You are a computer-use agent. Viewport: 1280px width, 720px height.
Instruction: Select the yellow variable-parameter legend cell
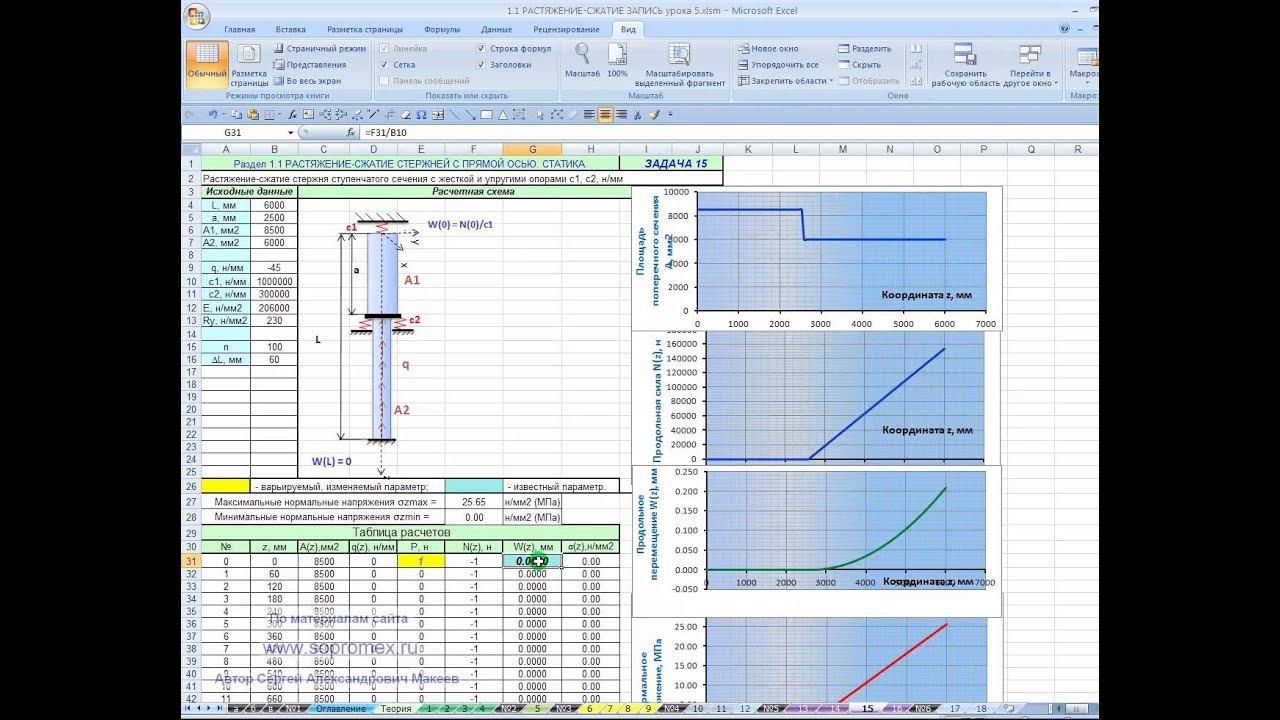tap(224, 486)
